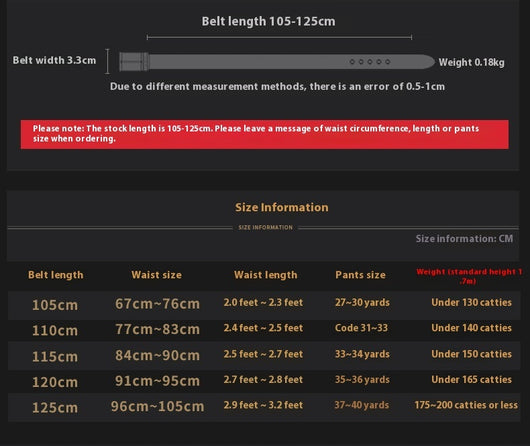Click the red 'Weight (standard height)' header
The image size is (530, 446).
tap(469, 276)
